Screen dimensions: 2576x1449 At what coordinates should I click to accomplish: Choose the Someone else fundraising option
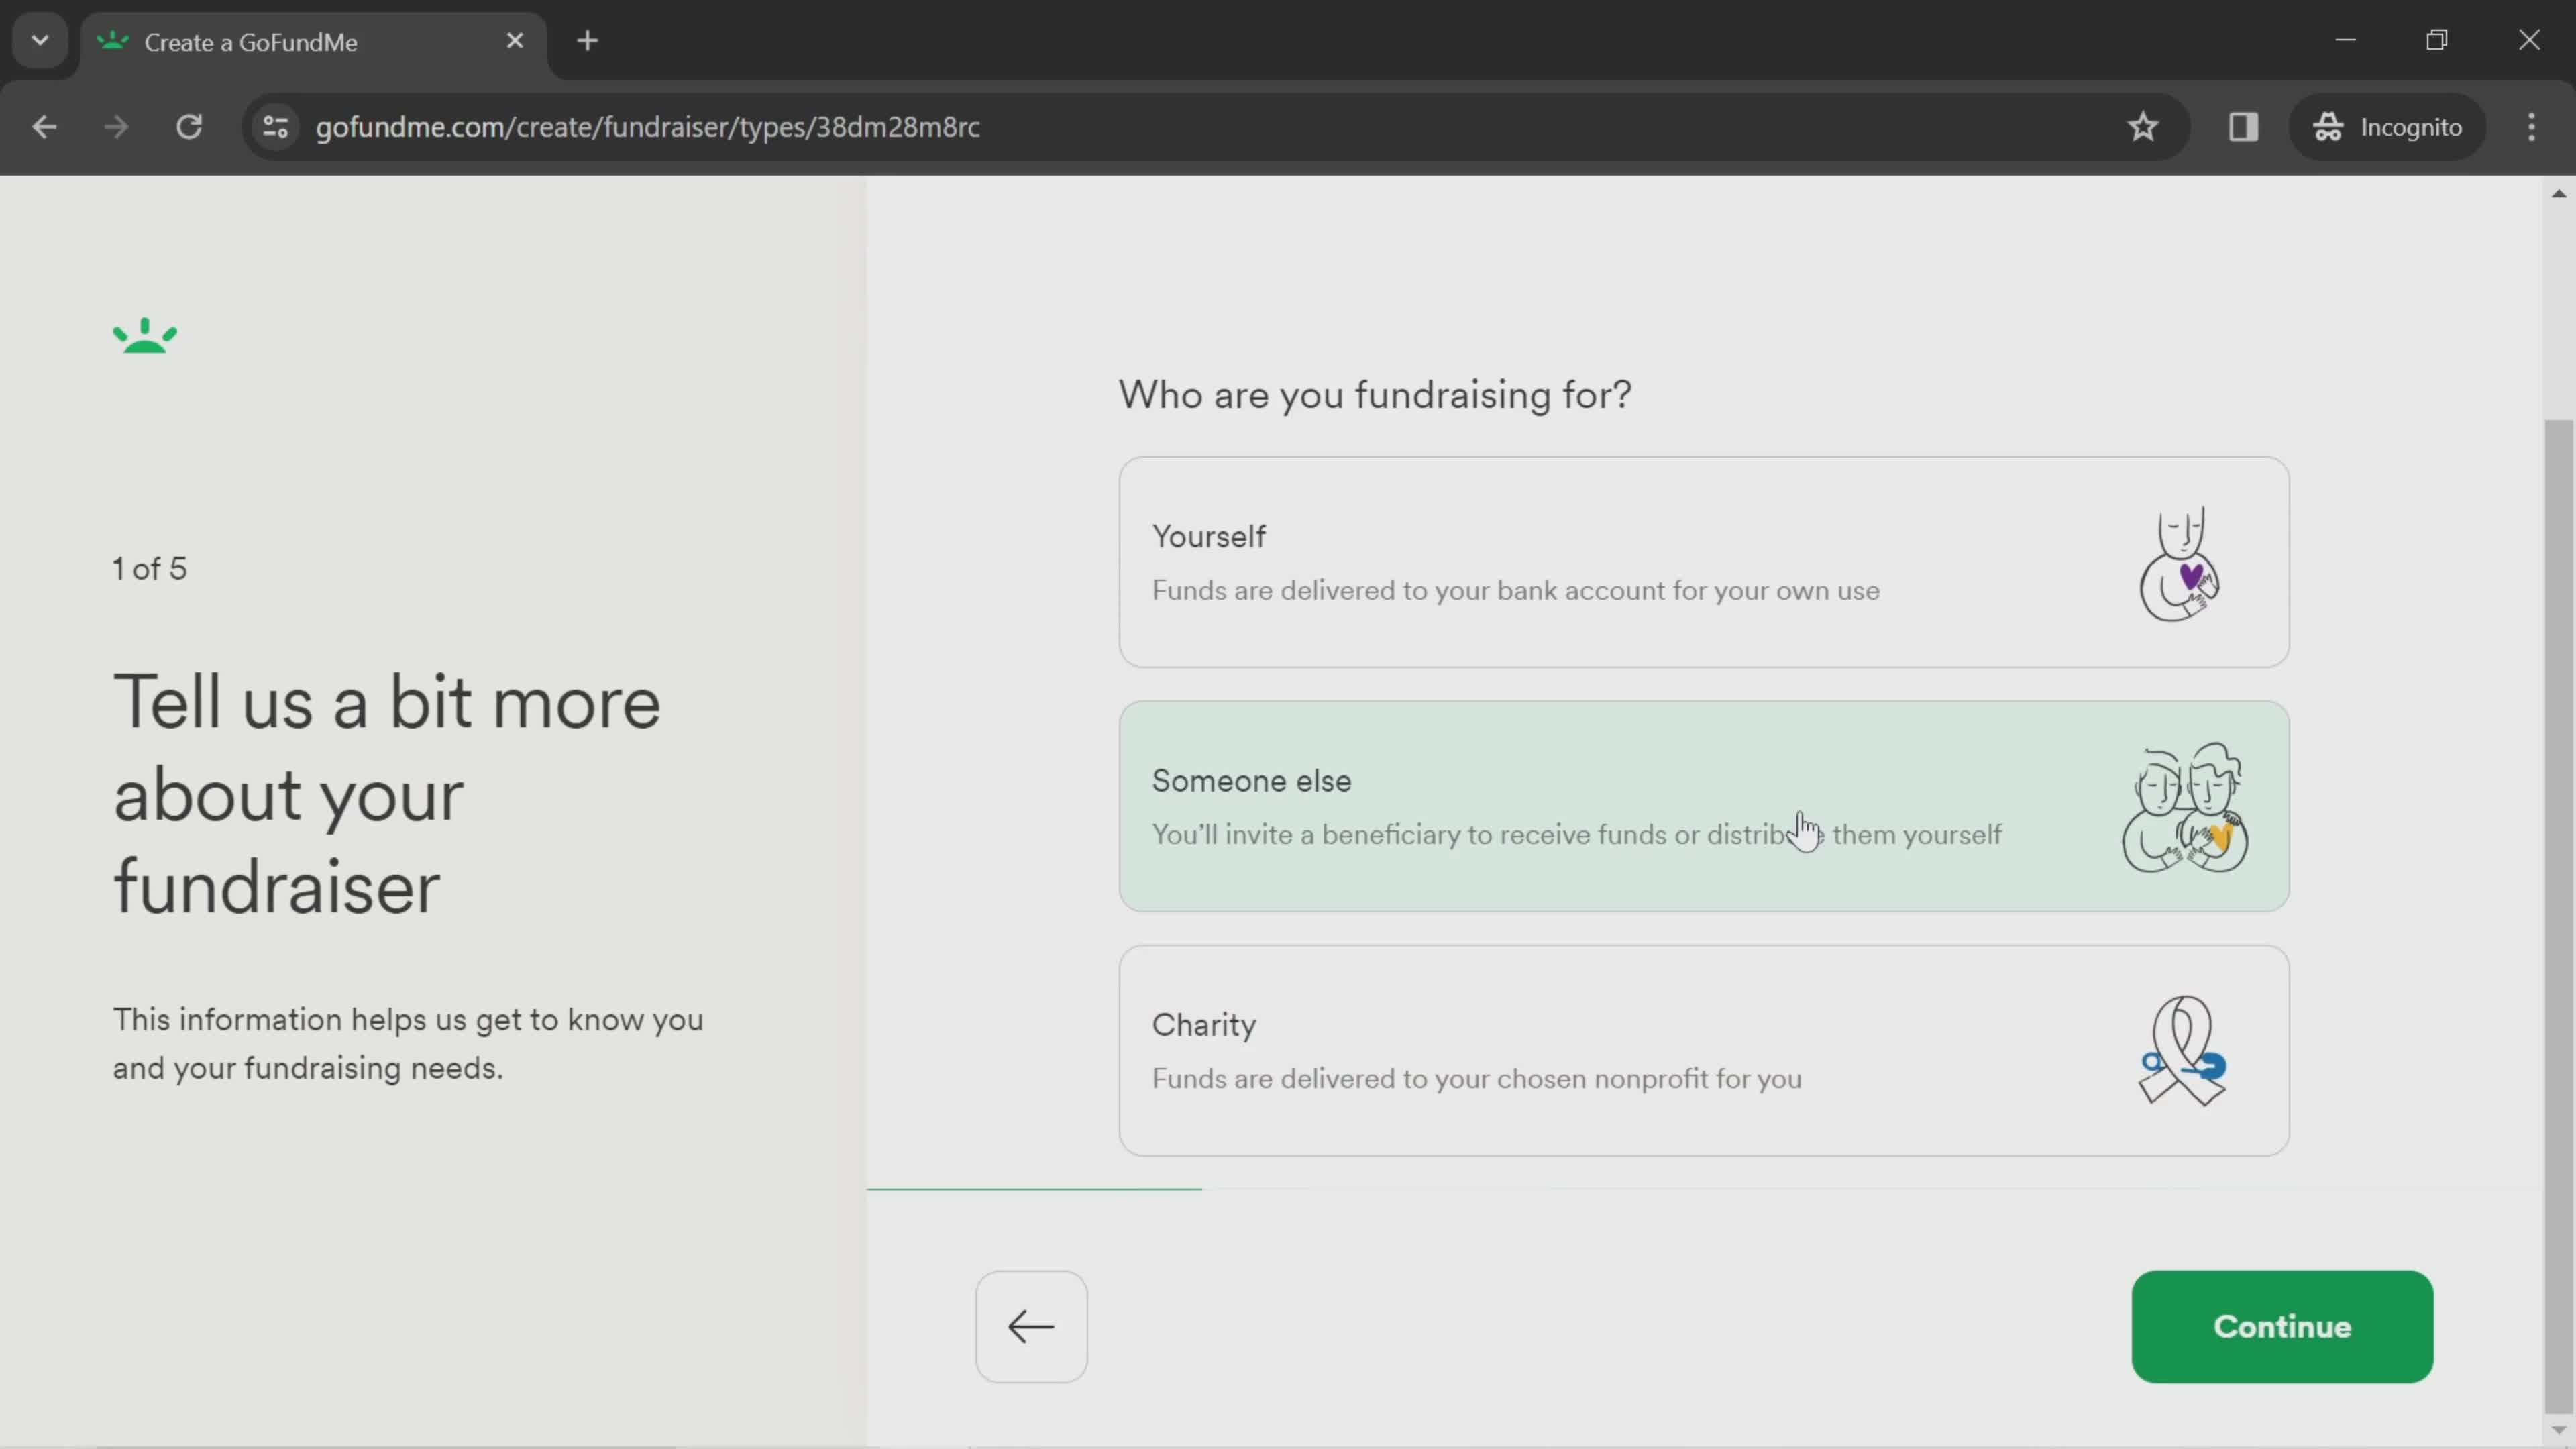coord(1704,807)
